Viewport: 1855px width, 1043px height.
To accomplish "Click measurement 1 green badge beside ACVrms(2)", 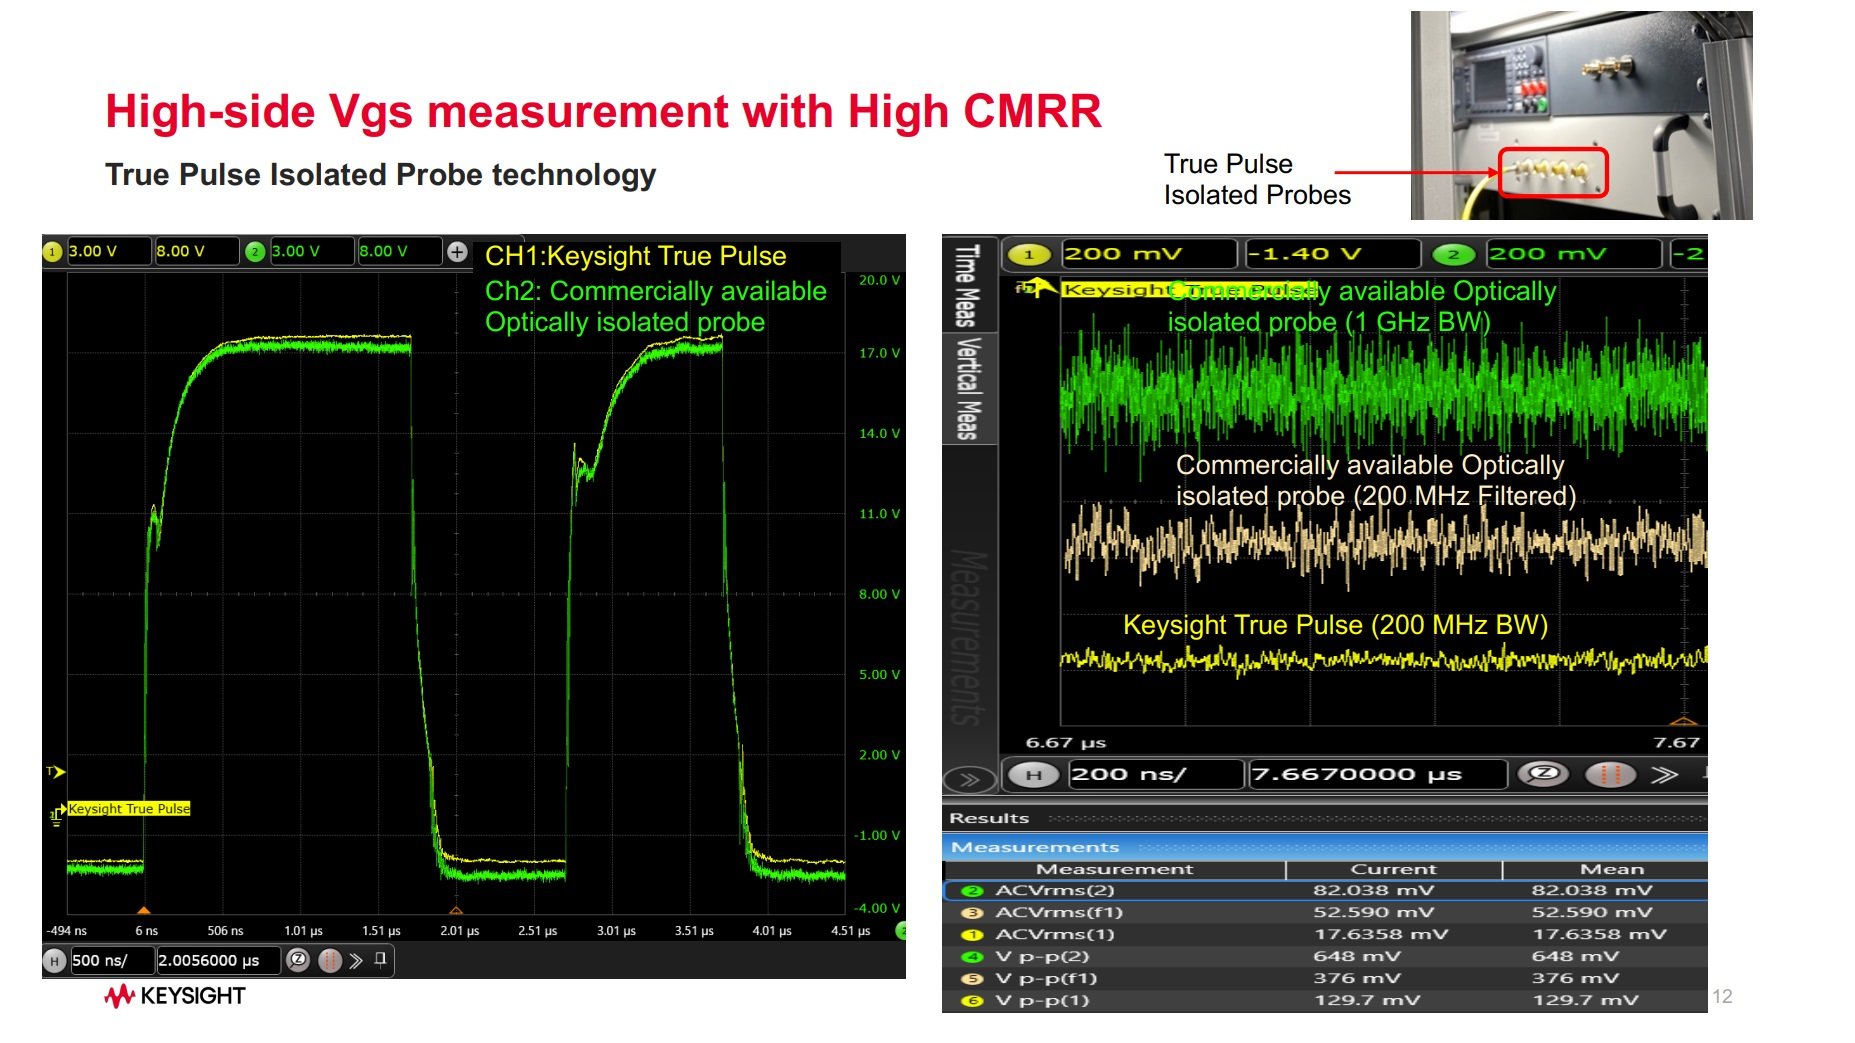I will [x=971, y=891].
